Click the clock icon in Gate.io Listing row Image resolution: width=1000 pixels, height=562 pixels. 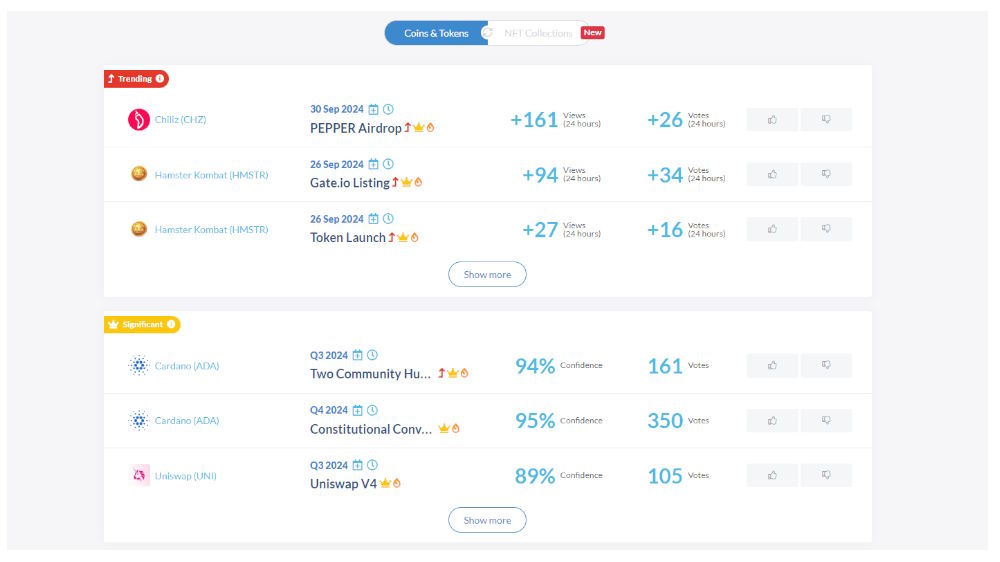[x=388, y=164]
